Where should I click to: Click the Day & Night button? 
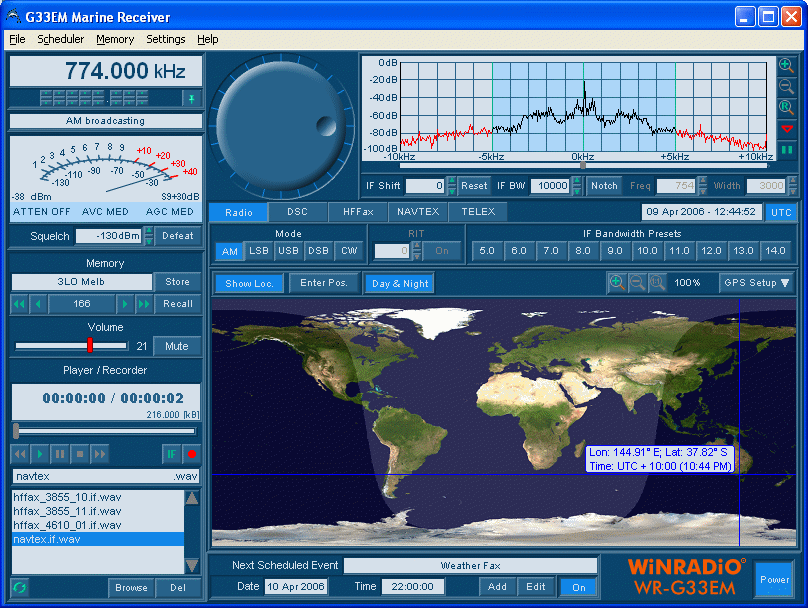(399, 283)
